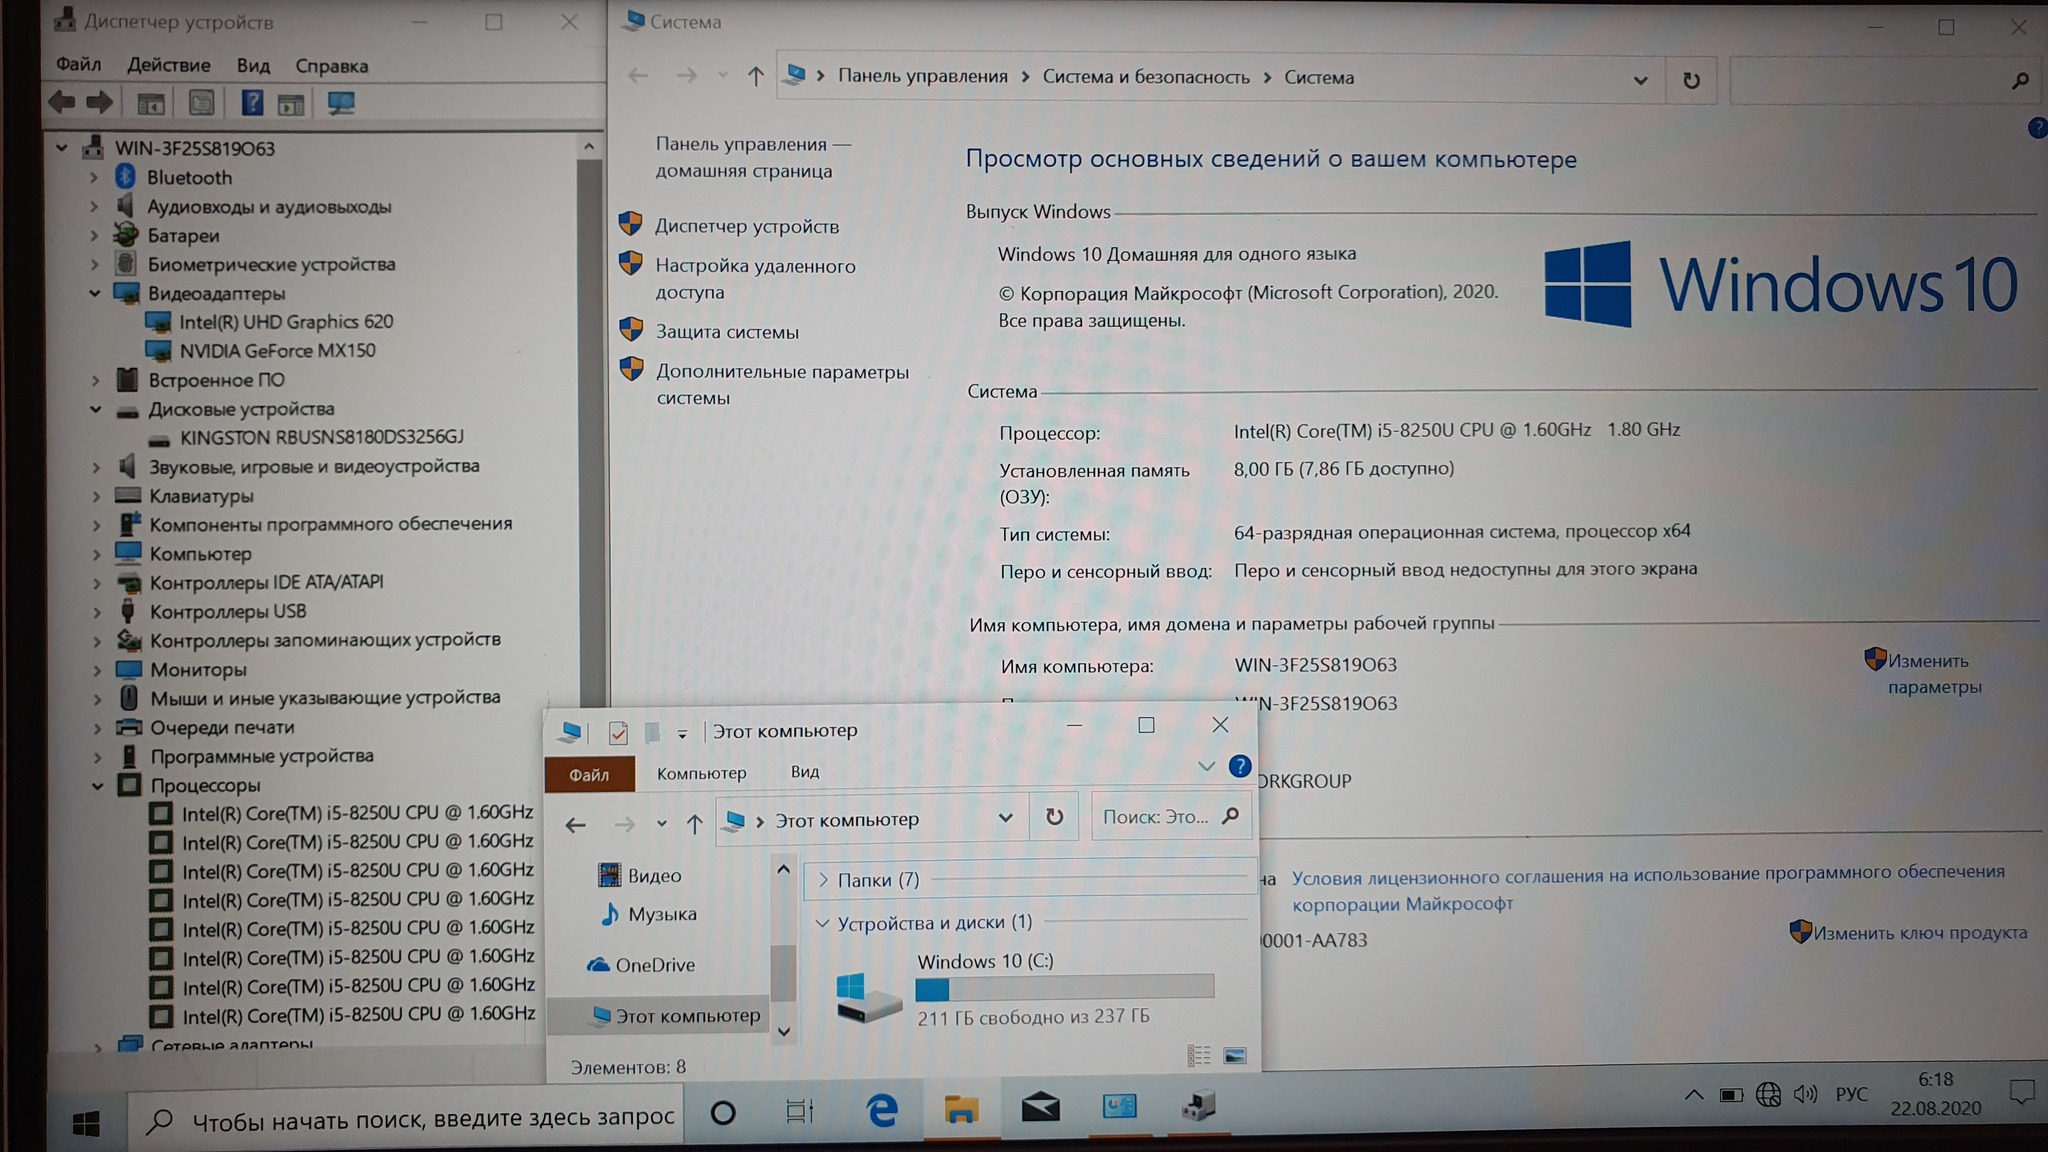2048x1152 pixels.
Task: Click the Explorer help question mark icon
Action: [1240, 767]
